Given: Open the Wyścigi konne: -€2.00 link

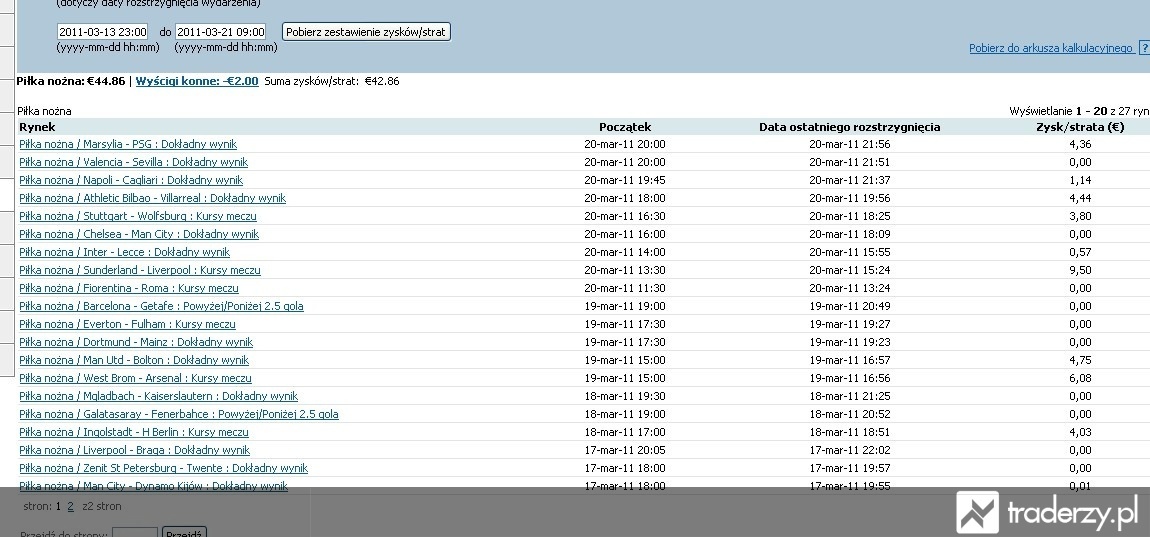Looking at the screenshot, I should pyautogui.click(x=197, y=81).
